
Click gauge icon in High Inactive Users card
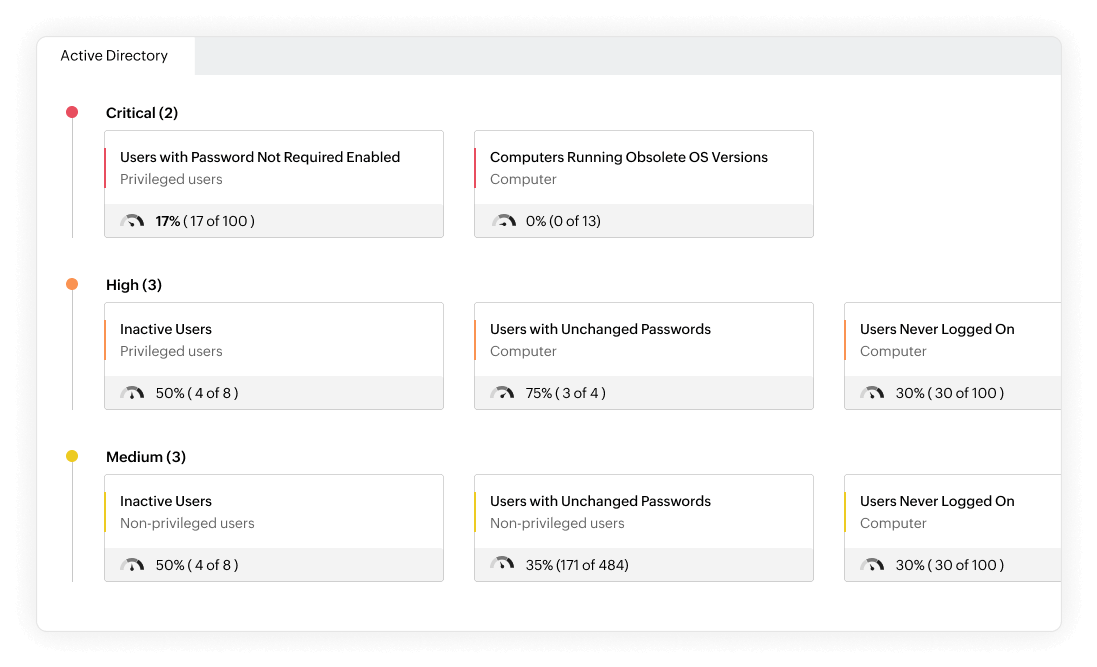click(x=132, y=393)
